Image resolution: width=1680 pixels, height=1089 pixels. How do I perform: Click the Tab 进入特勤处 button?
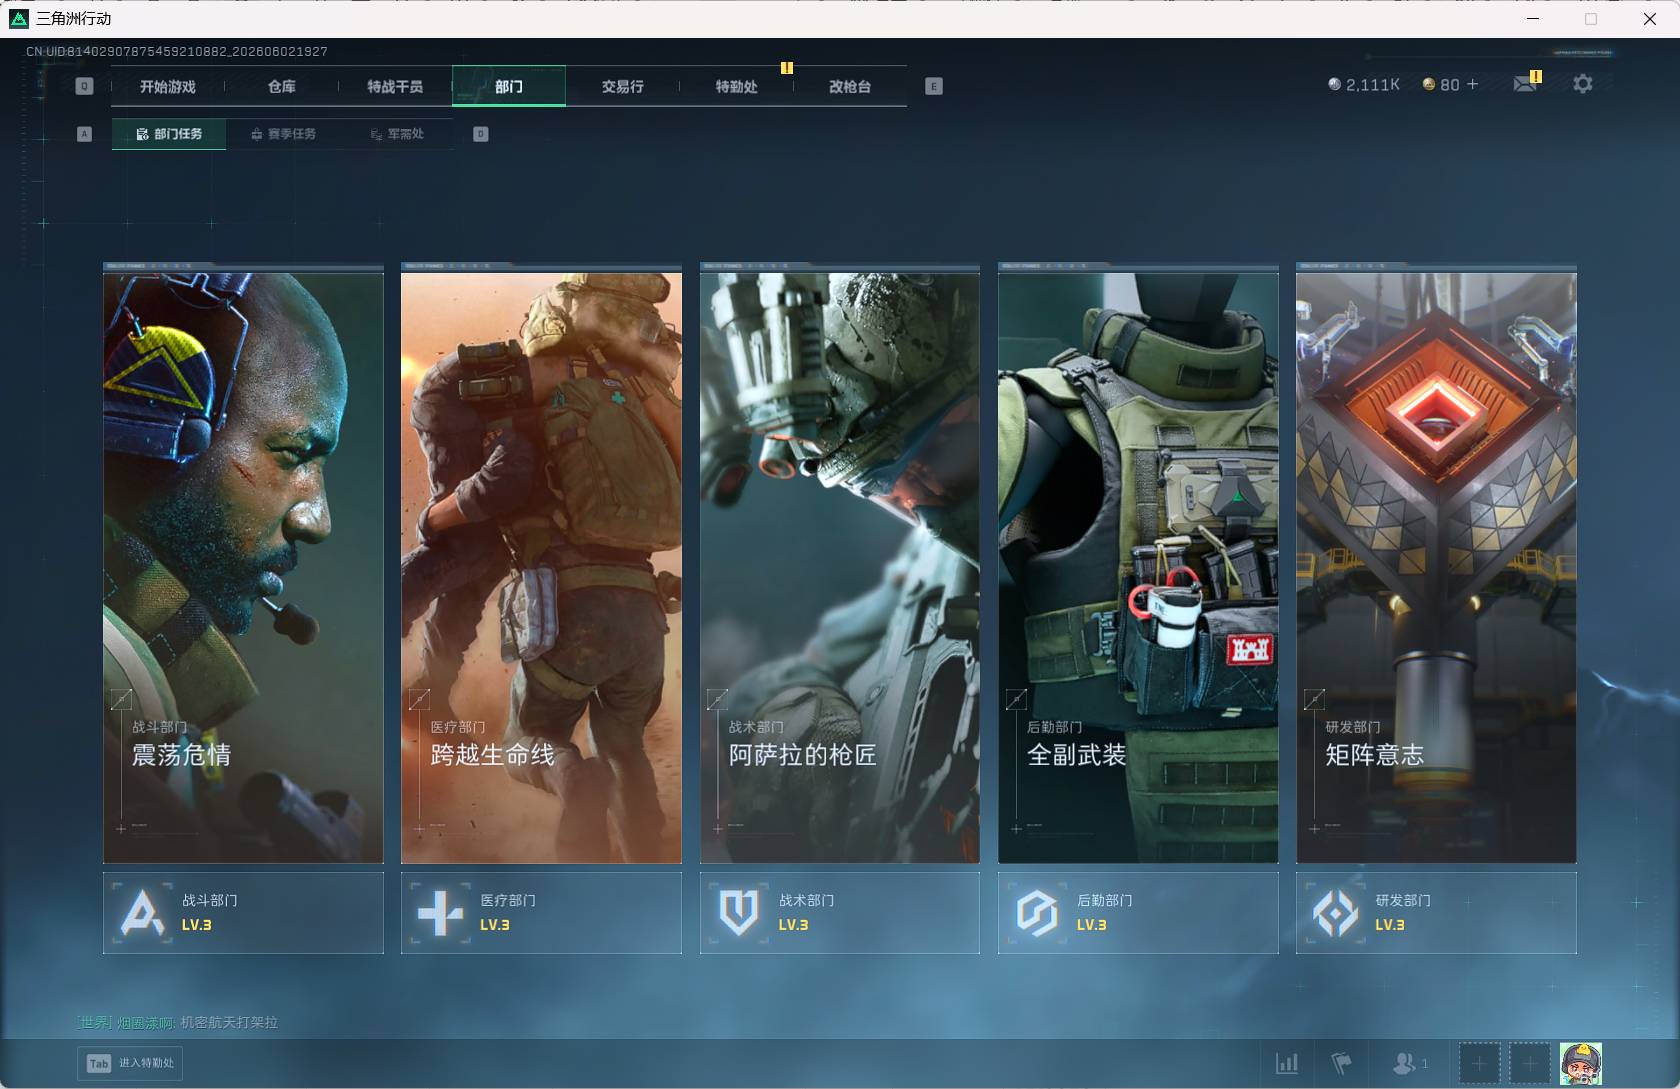[130, 1063]
